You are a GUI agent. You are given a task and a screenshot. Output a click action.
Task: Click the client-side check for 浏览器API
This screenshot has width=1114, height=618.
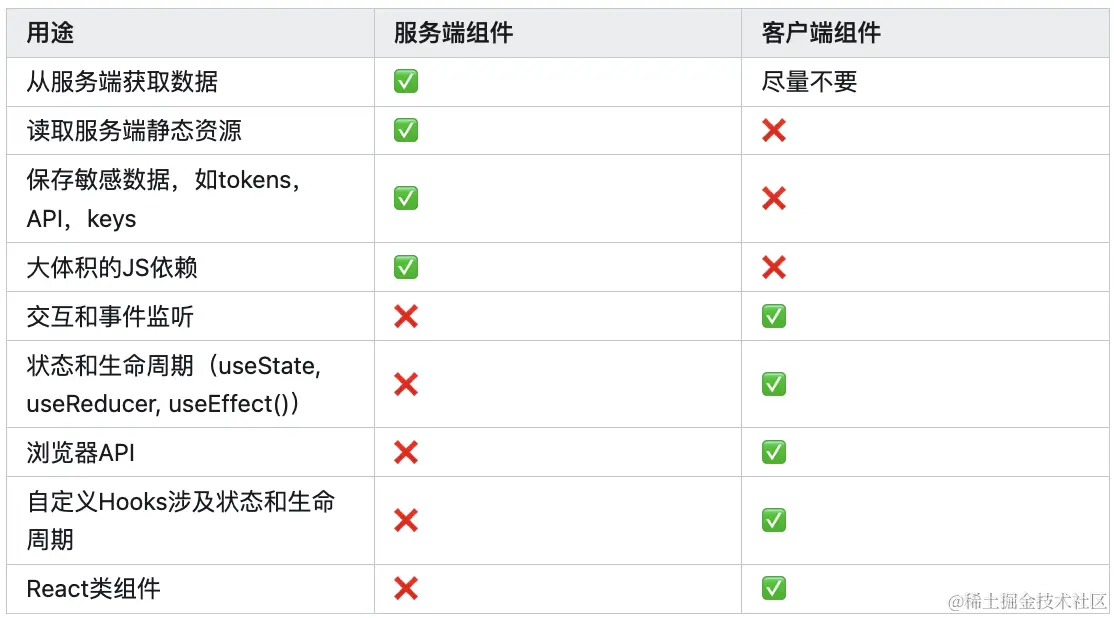pyautogui.click(x=773, y=452)
